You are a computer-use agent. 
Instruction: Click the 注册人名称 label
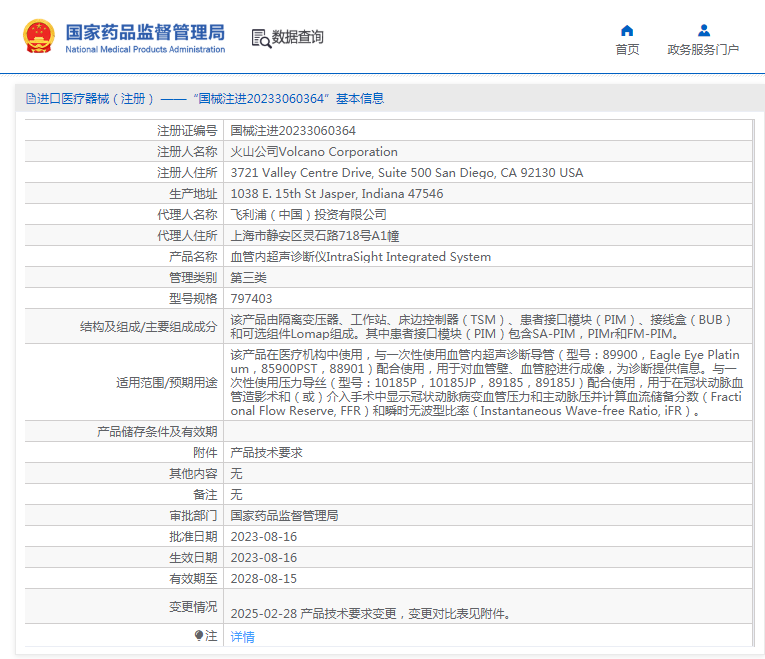click(x=187, y=152)
